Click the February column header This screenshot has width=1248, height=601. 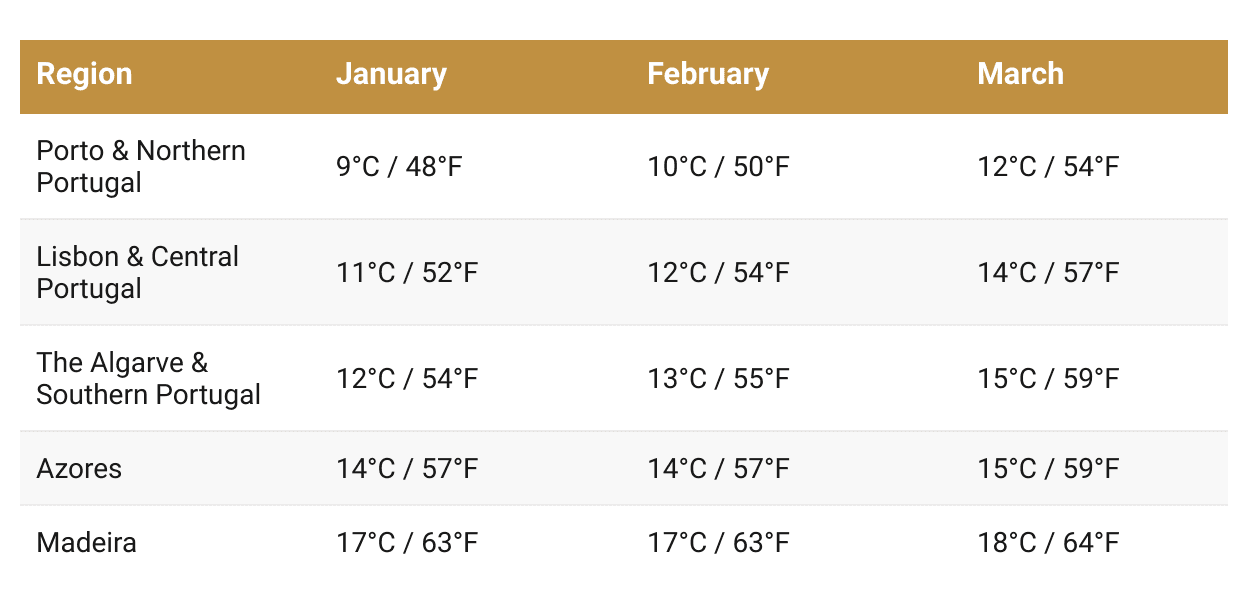(x=708, y=75)
